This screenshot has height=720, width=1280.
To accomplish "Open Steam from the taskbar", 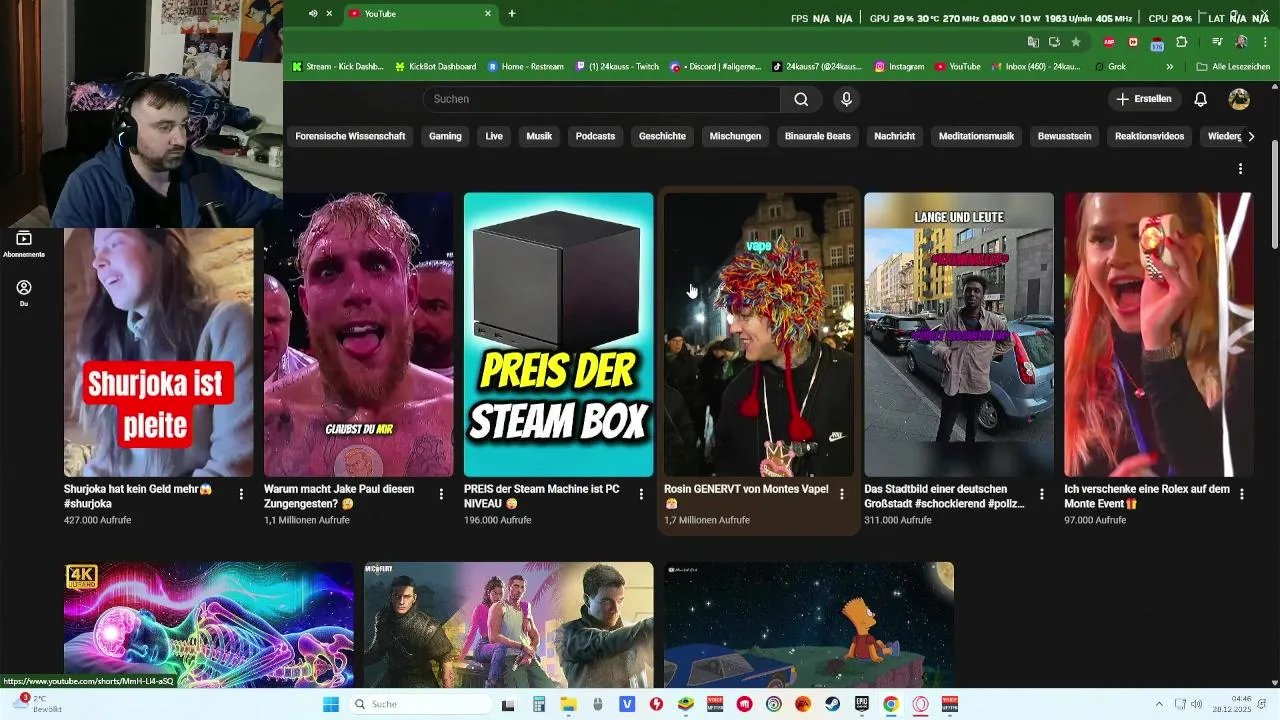I will (832, 704).
